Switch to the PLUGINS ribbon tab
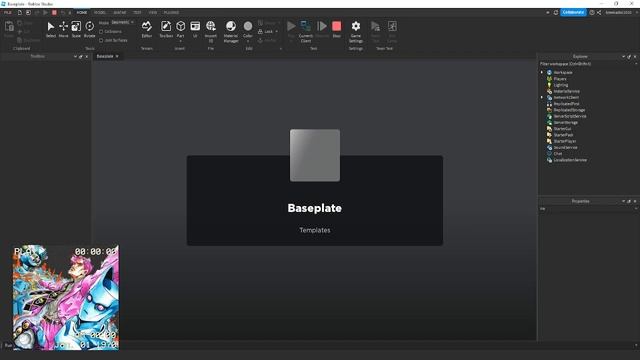This screenshot has width=640, height=360. 171,13
